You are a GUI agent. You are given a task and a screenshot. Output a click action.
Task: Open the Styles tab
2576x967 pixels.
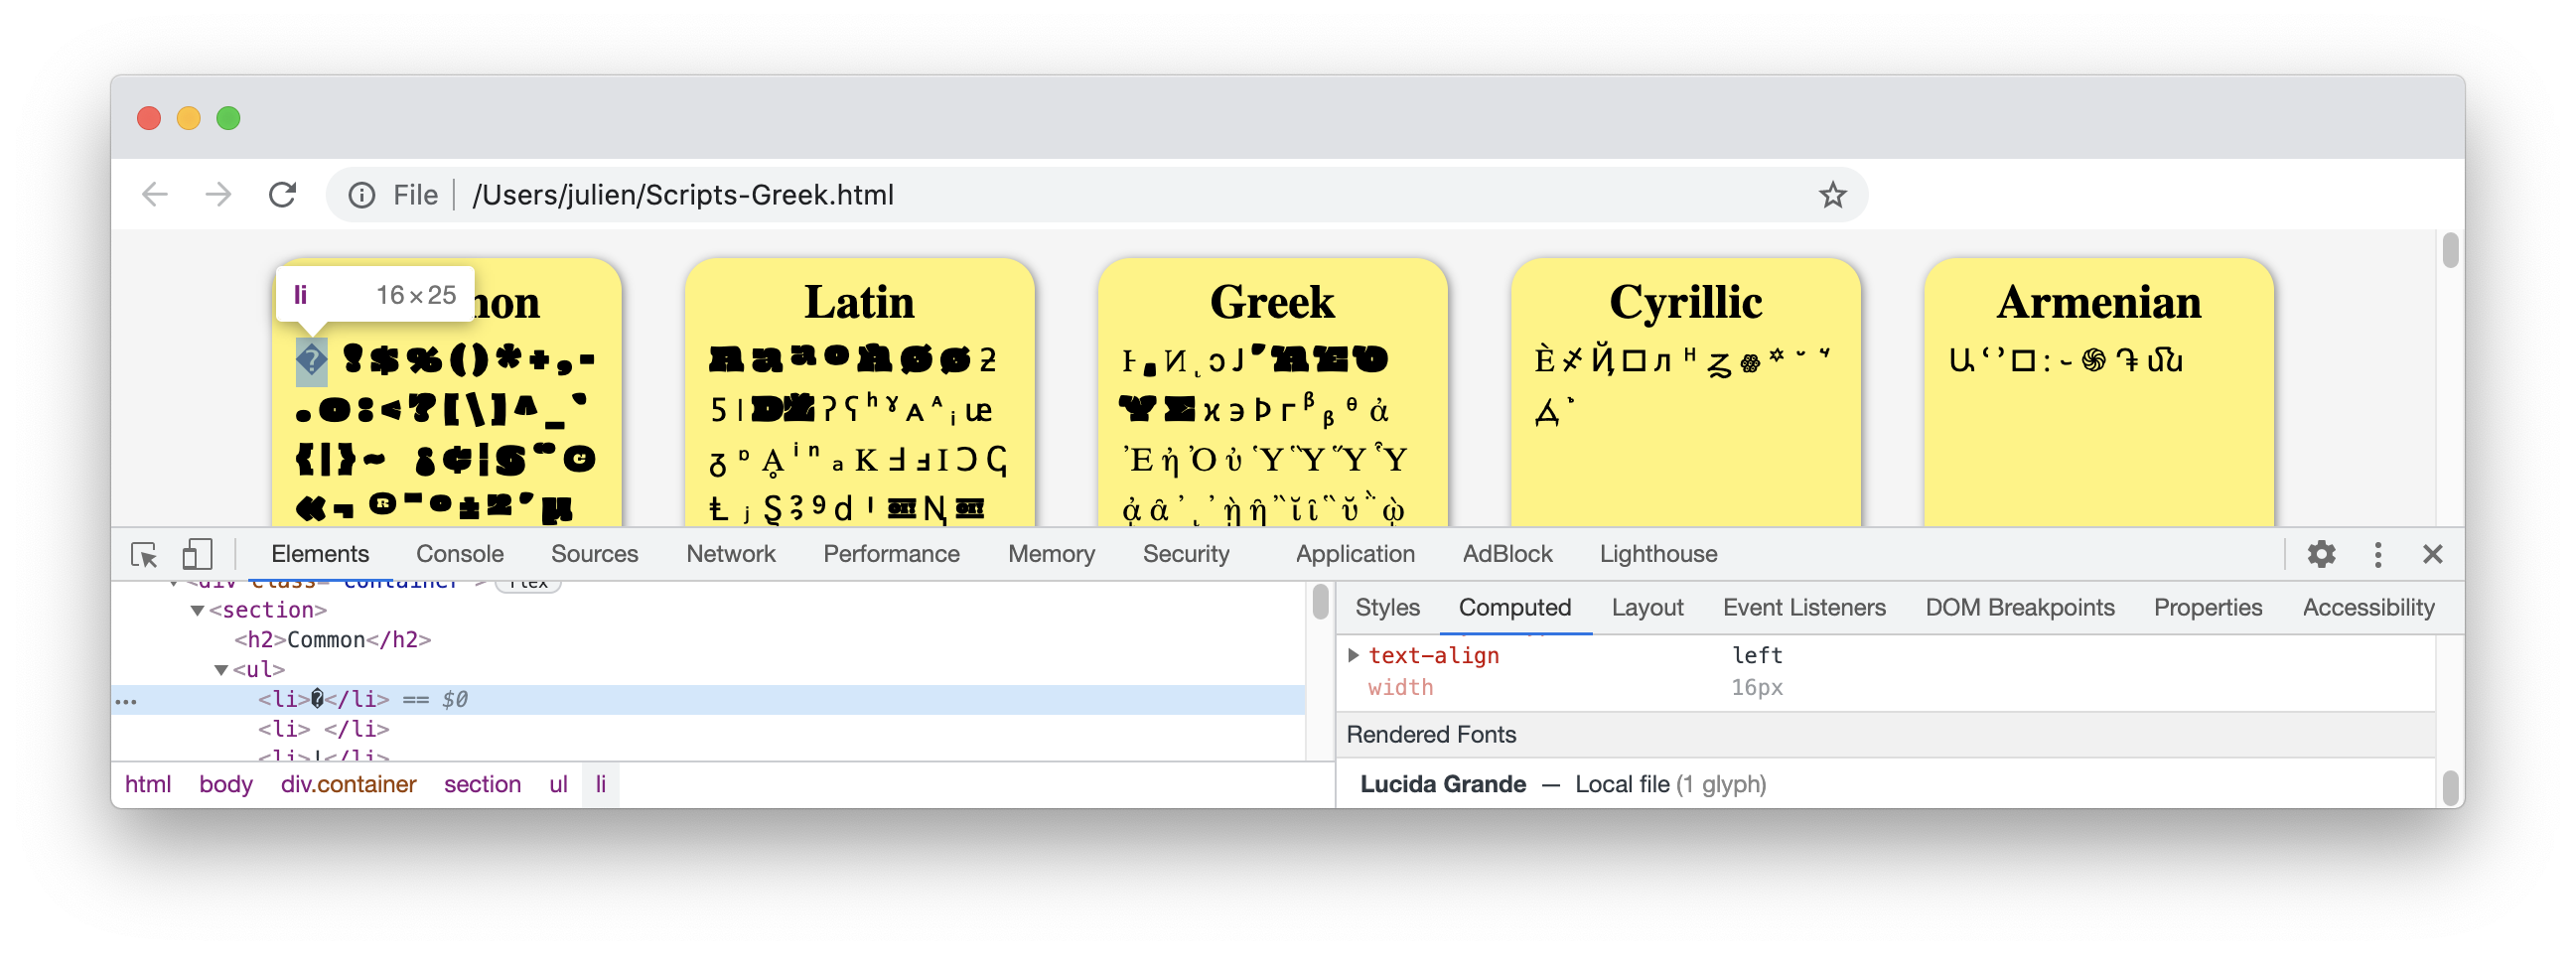(1386, 608)
